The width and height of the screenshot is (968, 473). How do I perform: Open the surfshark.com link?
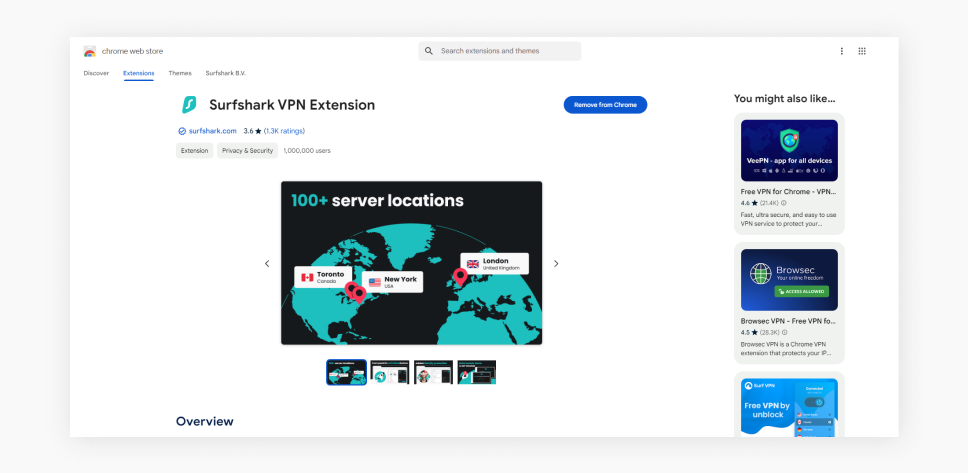212,131
